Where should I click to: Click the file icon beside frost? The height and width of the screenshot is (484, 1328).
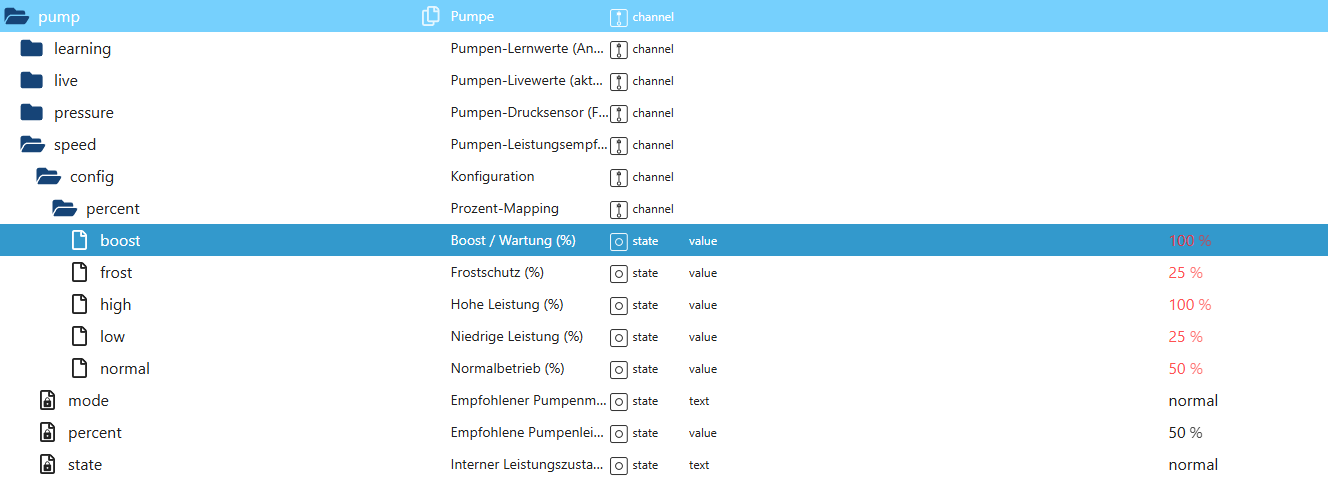(x=79, y=273)
